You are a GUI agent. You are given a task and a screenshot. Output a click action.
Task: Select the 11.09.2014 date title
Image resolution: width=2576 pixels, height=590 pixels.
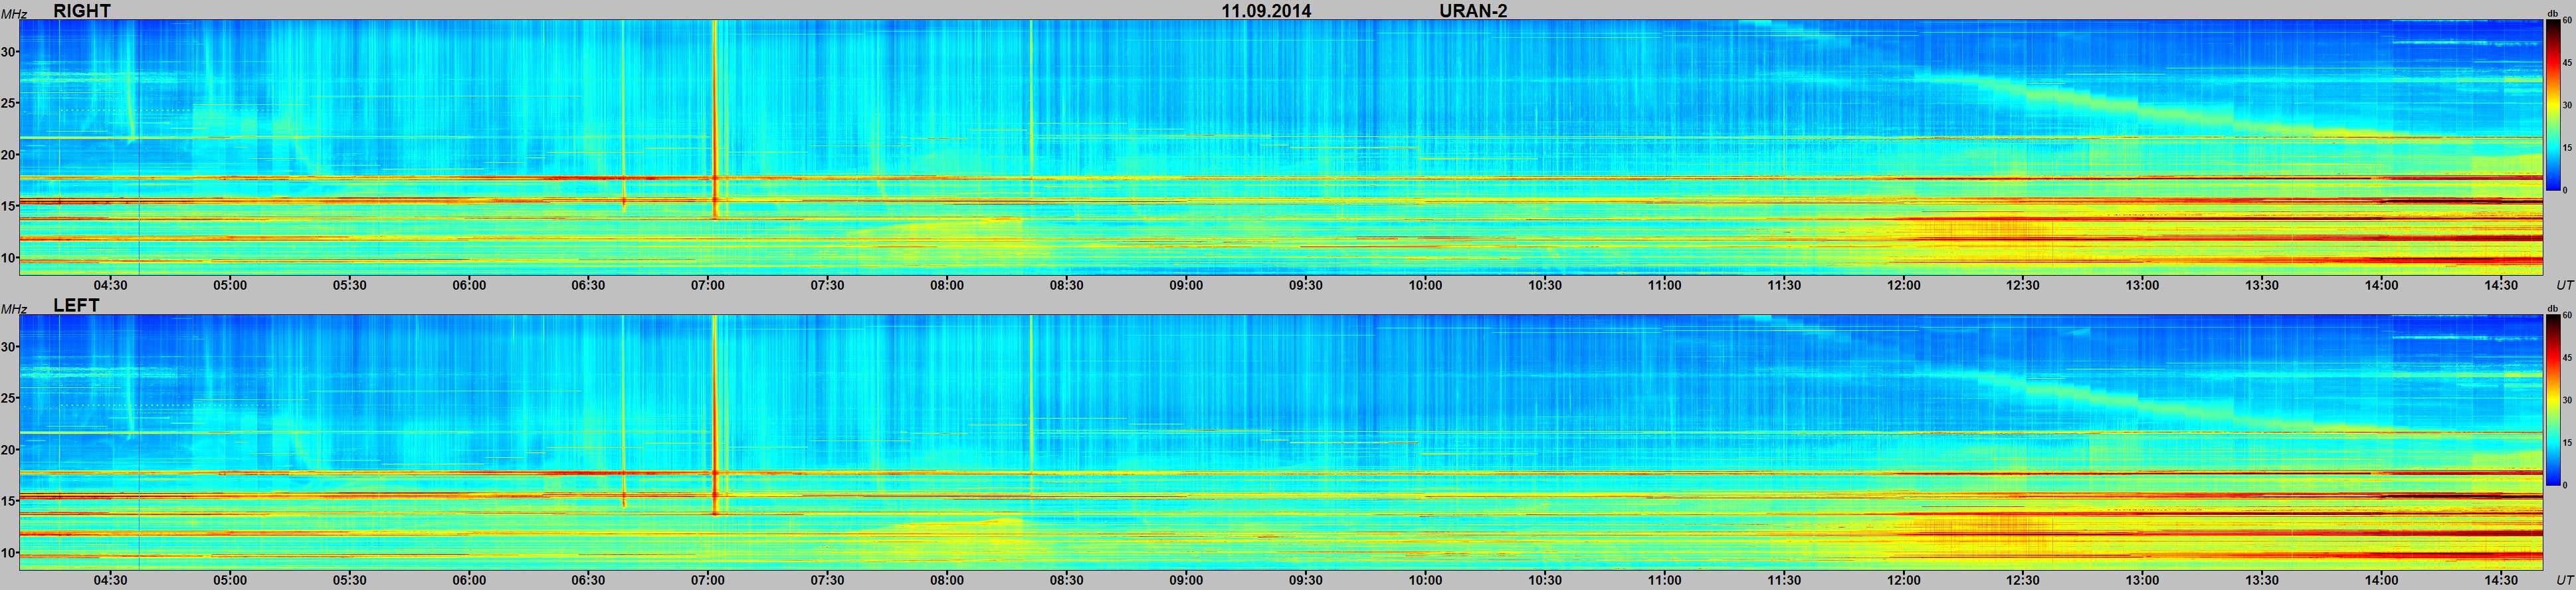click(1266, 11)
